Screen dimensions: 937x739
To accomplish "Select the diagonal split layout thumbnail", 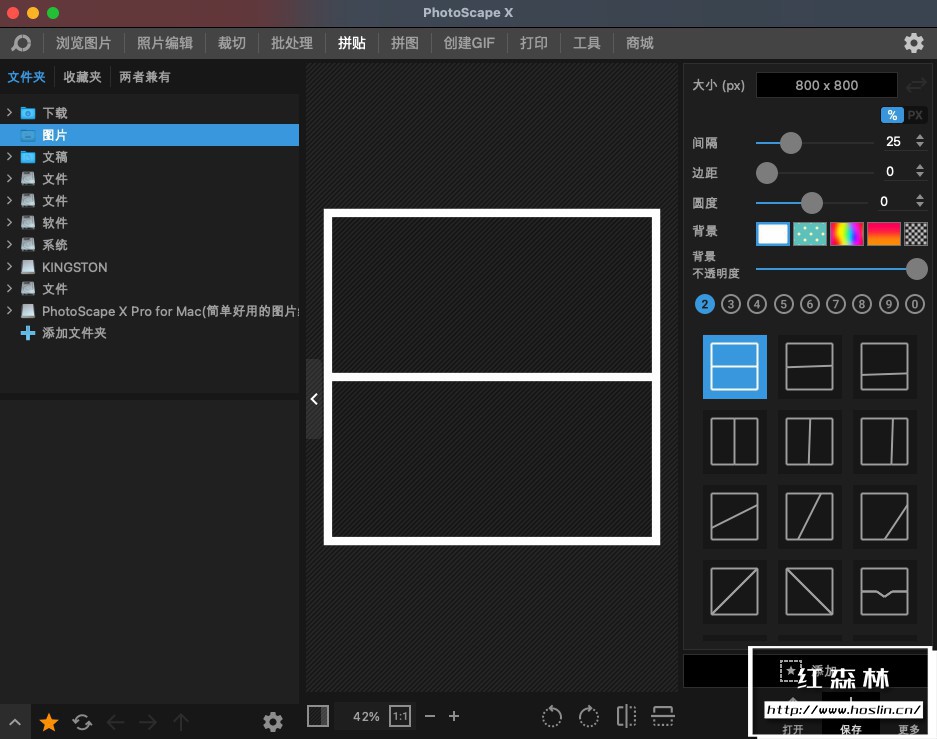I will coord(734,591).
